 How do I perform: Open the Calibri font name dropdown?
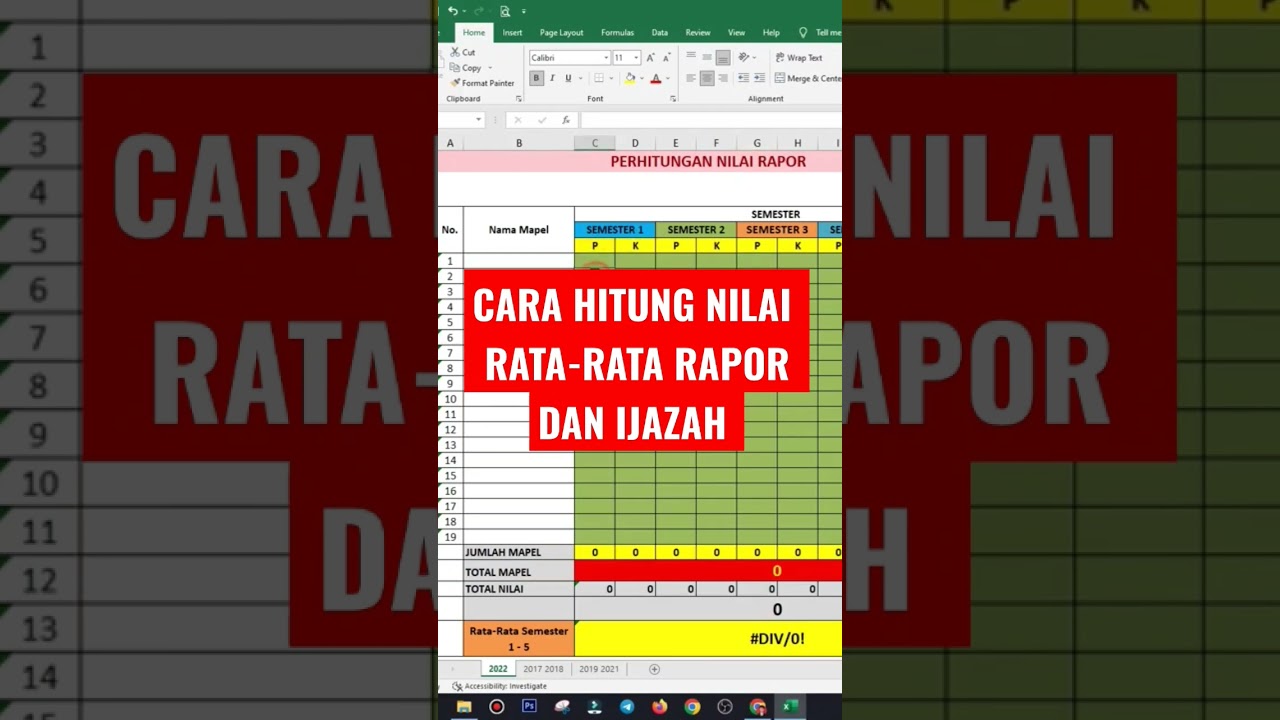coord(606,58)
